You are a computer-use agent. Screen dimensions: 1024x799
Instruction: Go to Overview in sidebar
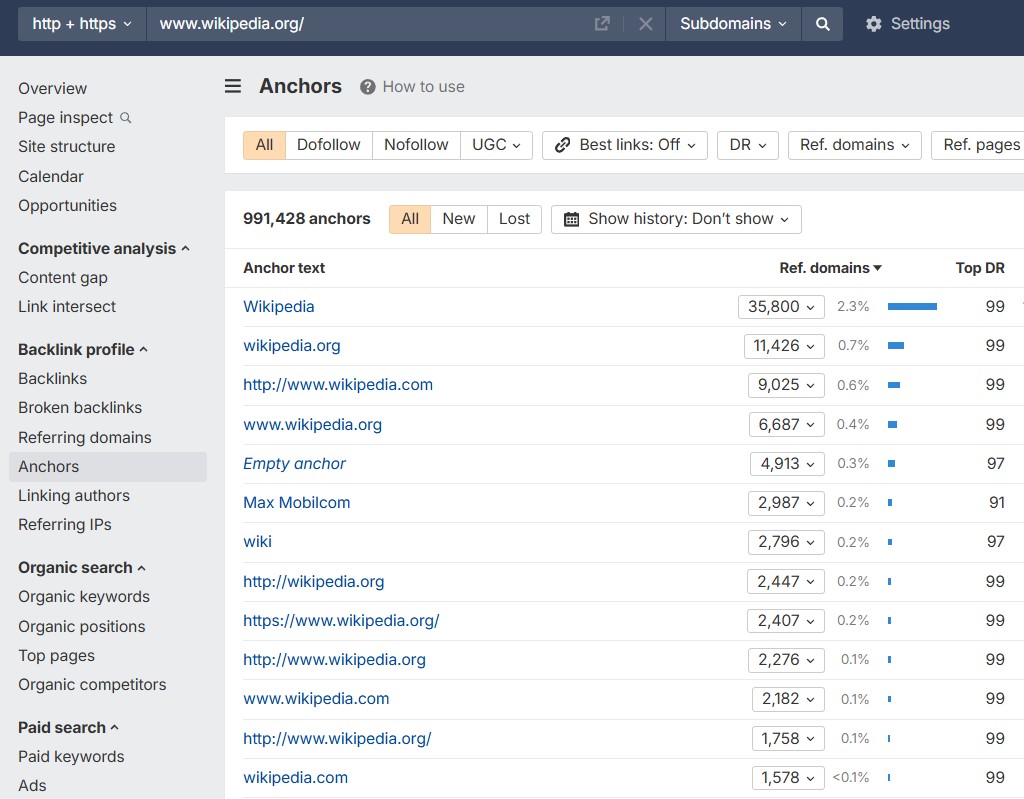(52, 89)
